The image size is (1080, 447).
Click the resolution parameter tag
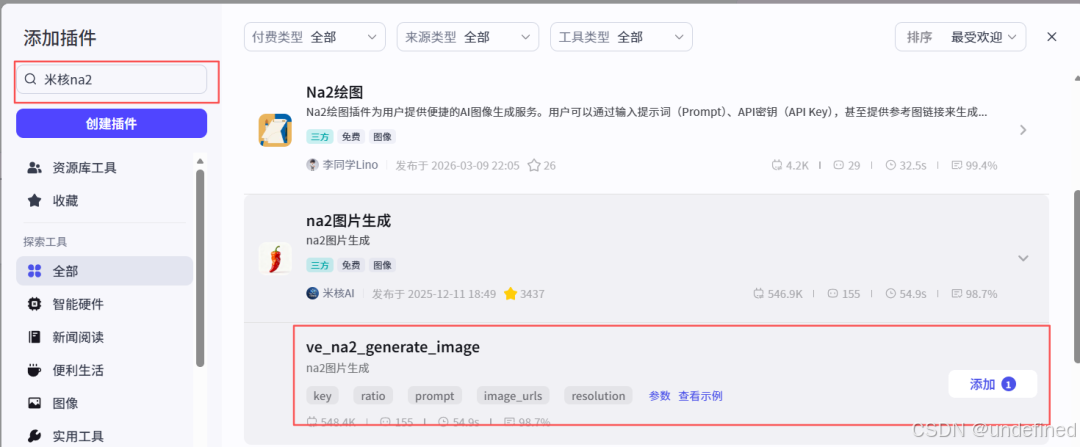point(598,396)
